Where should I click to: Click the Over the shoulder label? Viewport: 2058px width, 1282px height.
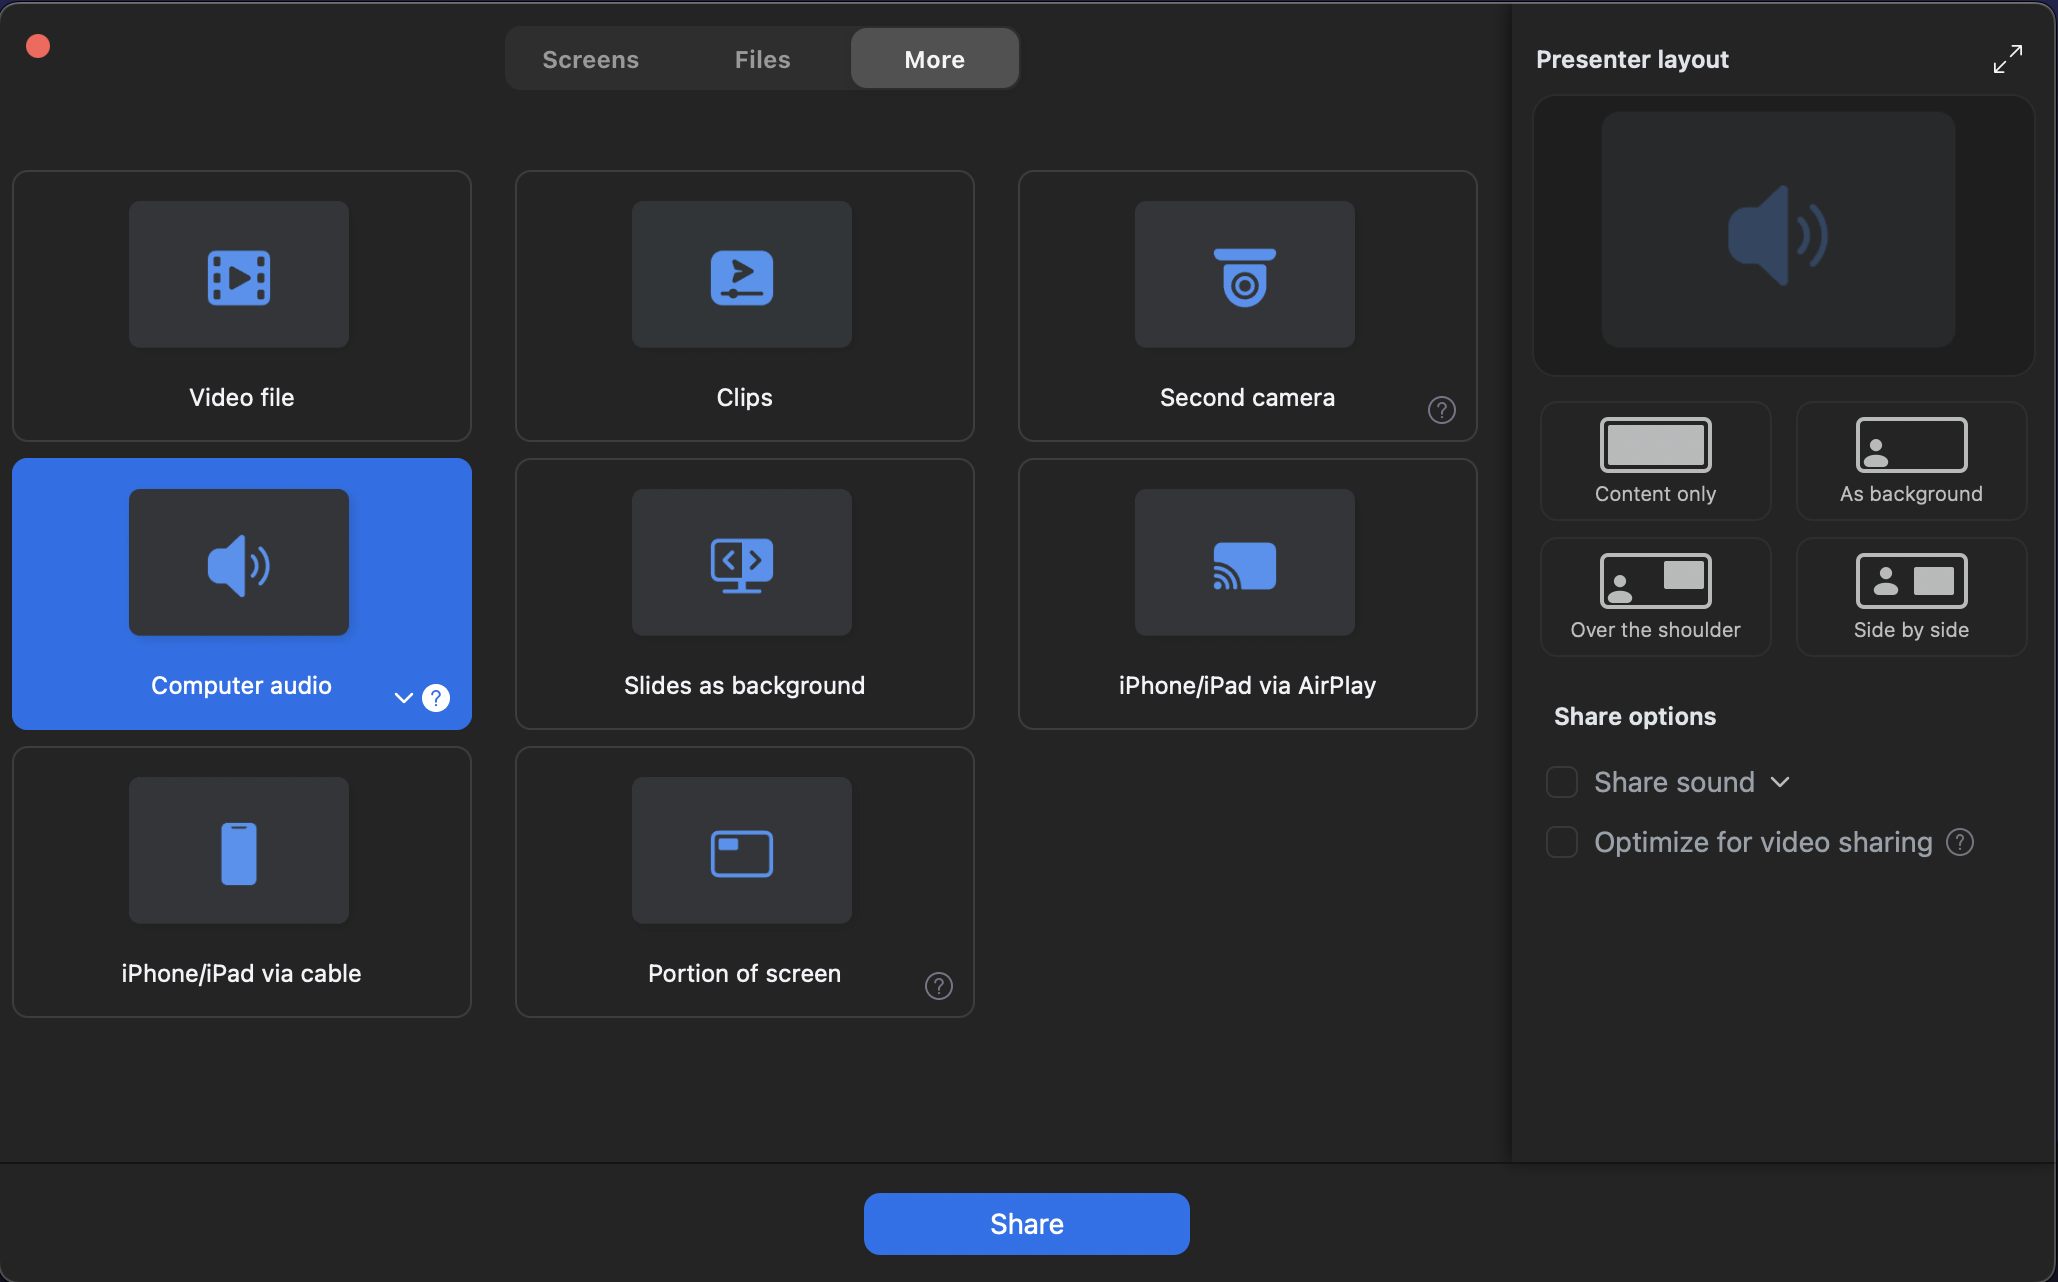1656,630
